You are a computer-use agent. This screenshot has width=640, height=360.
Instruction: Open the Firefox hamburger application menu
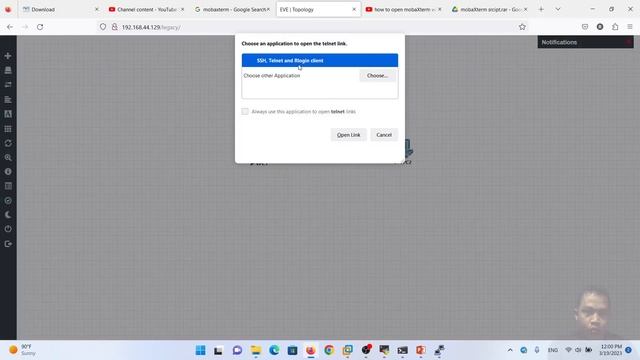point(630,27)
